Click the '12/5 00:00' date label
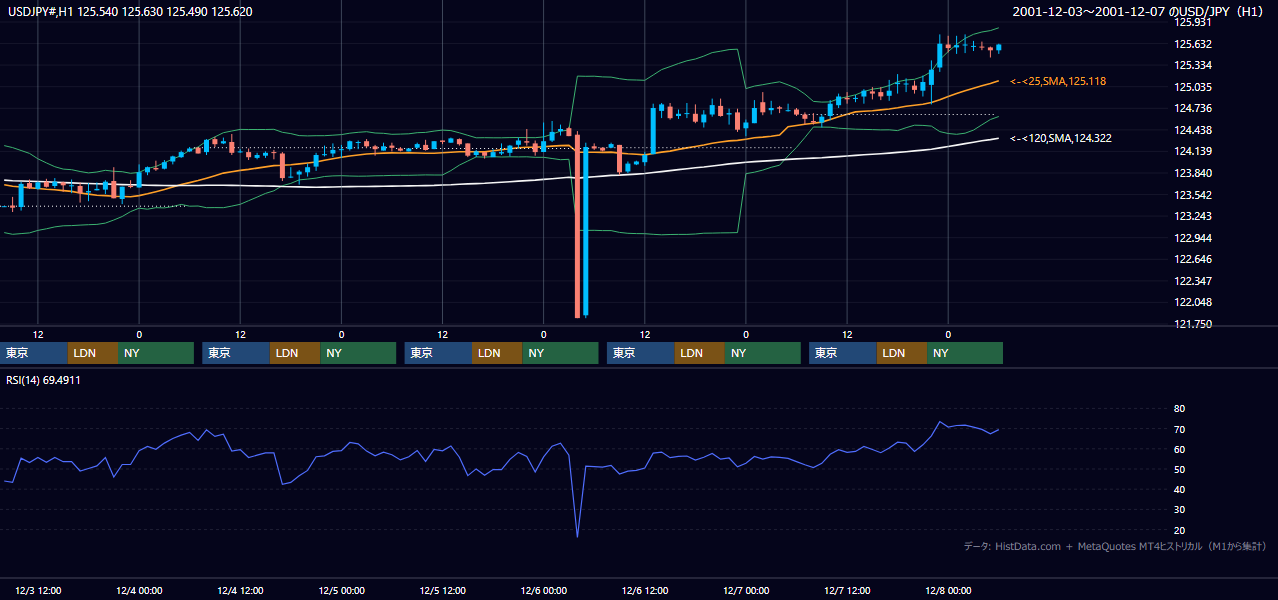 (341, 591)
